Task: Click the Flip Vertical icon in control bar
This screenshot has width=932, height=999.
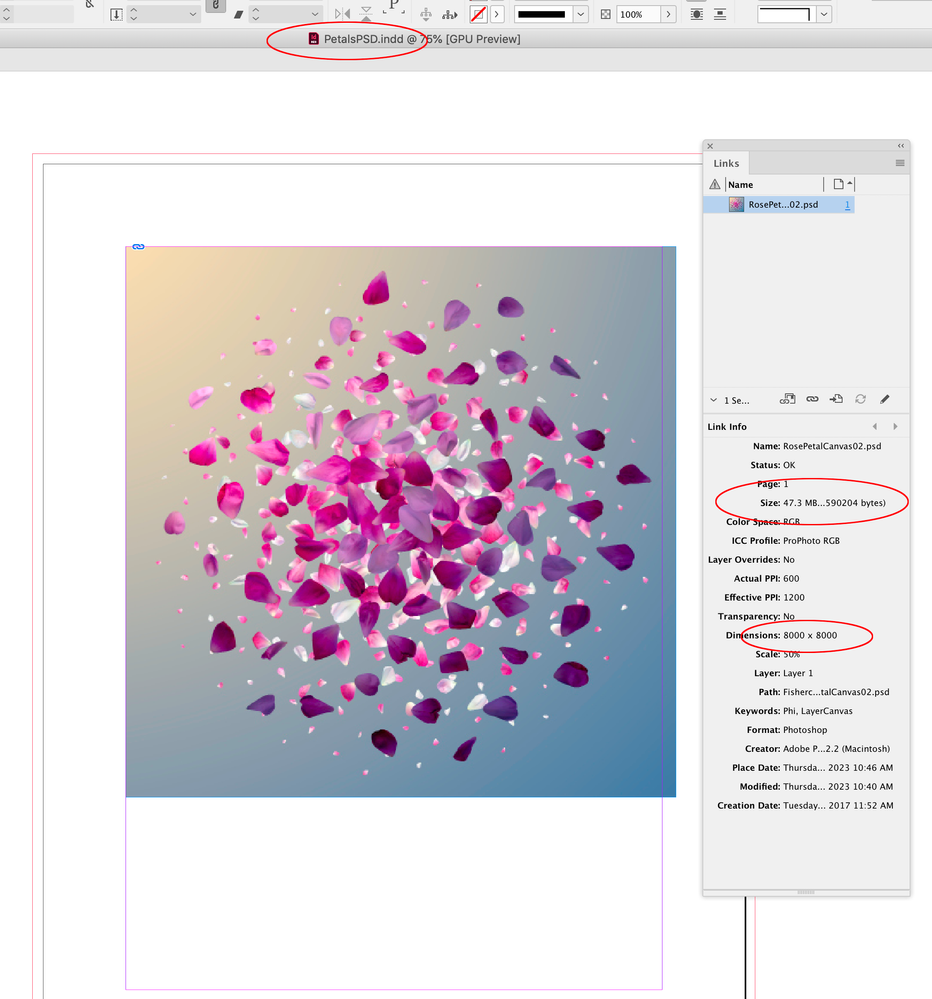Action: [x=366, y=13]
